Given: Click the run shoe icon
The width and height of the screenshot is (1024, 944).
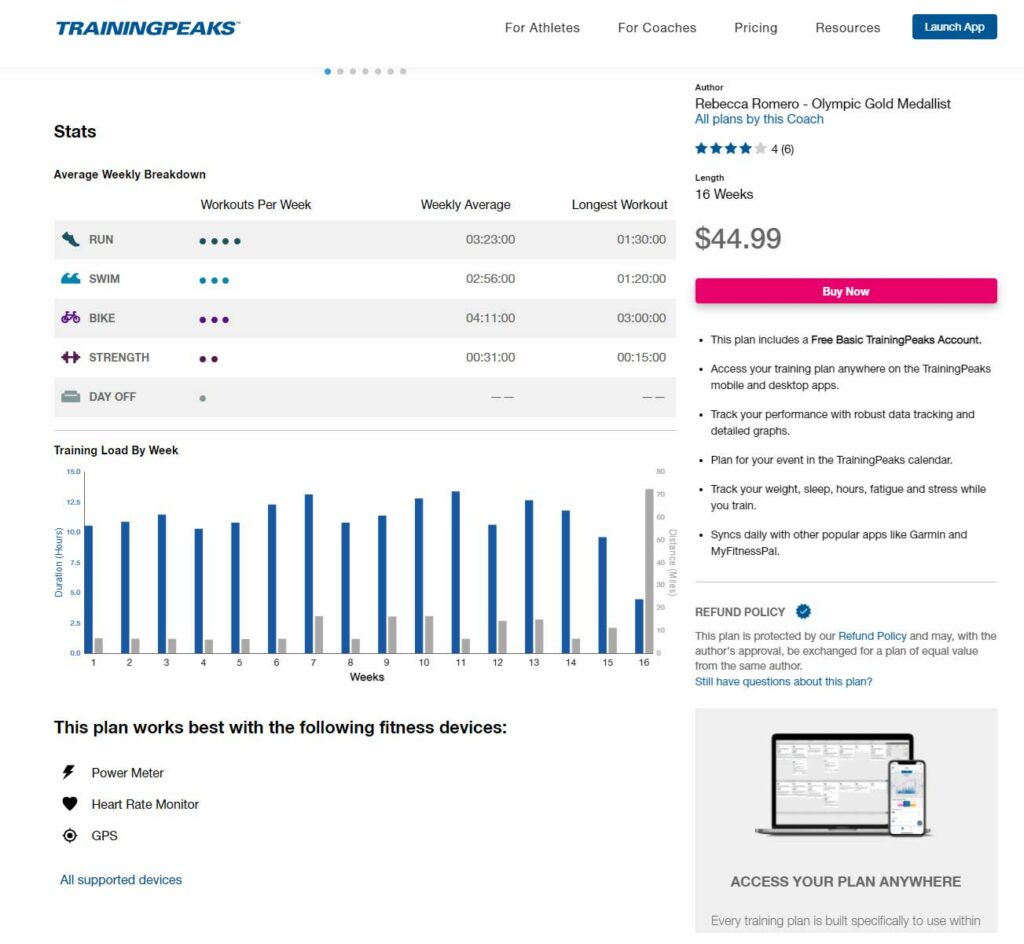Looking at the screenshot, I should (71, 239).
